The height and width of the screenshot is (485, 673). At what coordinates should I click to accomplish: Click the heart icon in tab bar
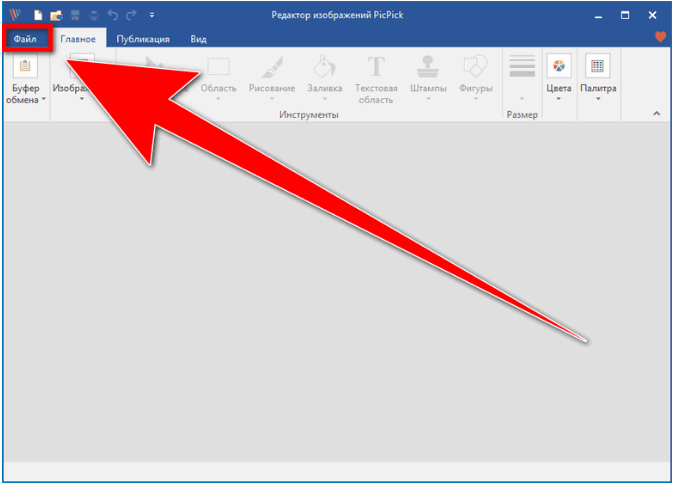pos(659,37)
